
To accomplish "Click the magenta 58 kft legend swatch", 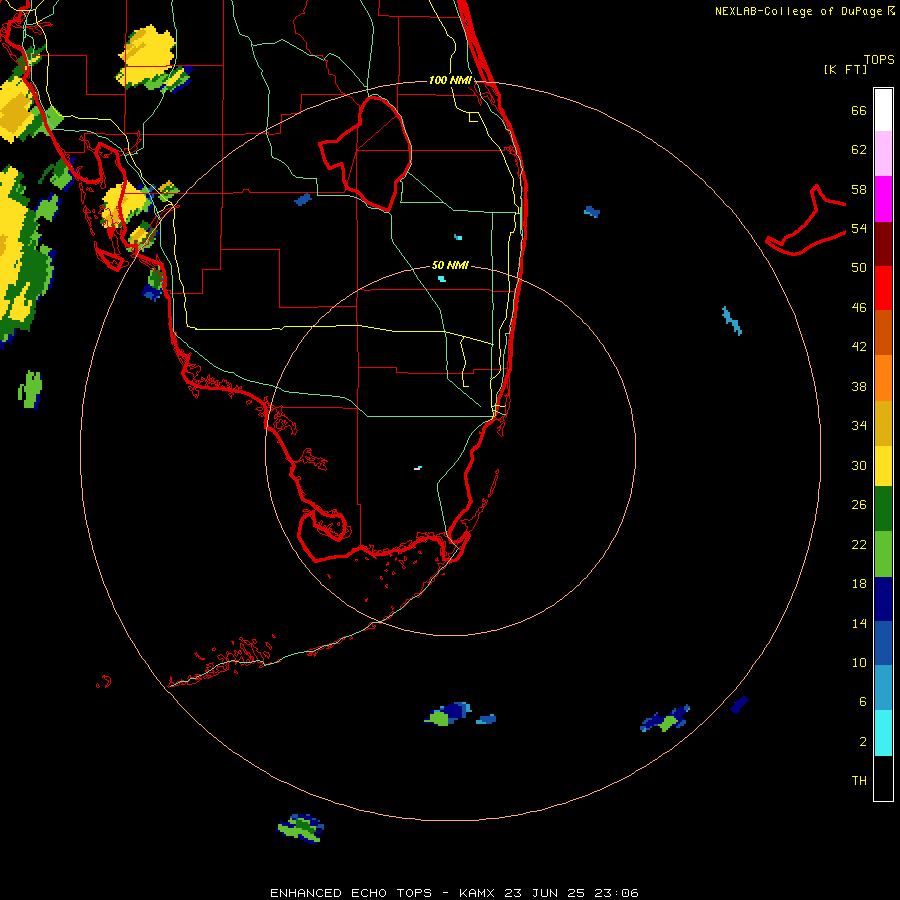I will [x=883, y=199].
